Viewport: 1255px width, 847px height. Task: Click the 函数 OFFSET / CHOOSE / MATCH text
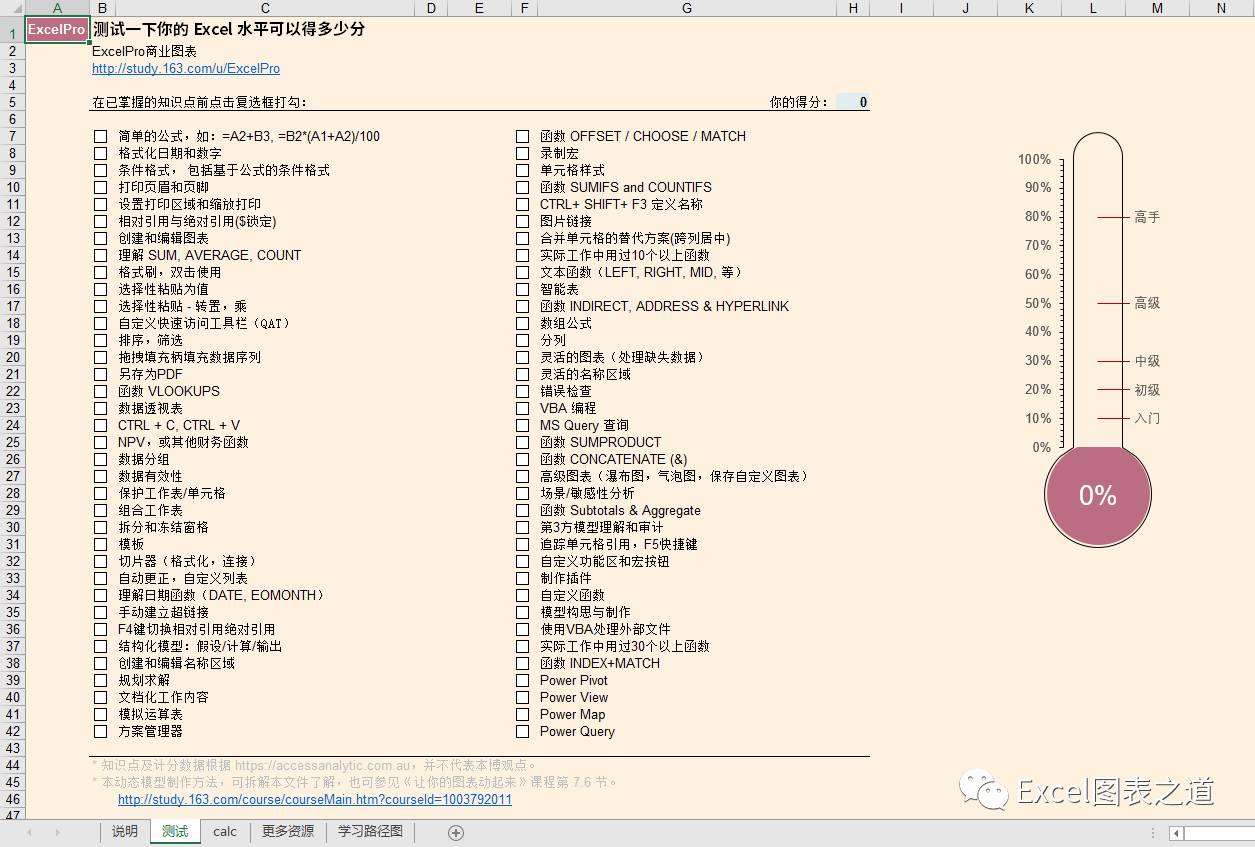pos(643,136)
